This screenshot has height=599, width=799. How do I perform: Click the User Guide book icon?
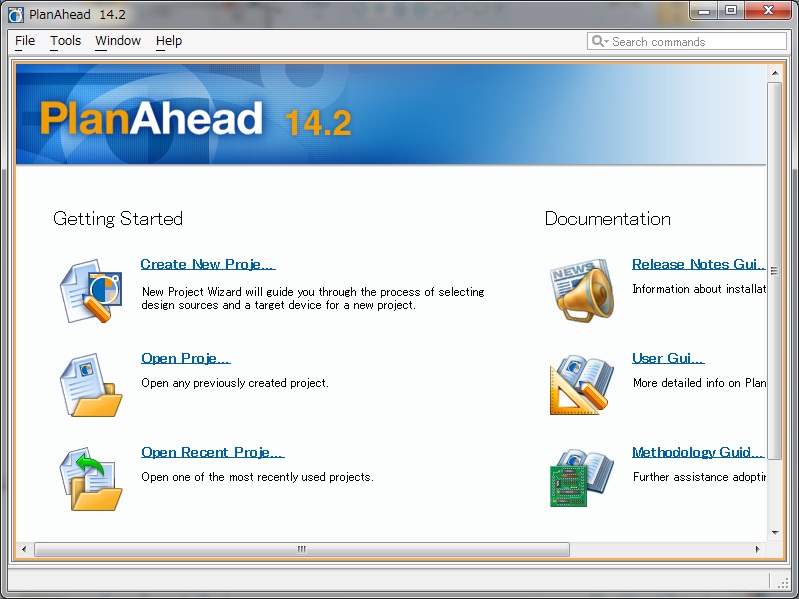click(582, 385)
